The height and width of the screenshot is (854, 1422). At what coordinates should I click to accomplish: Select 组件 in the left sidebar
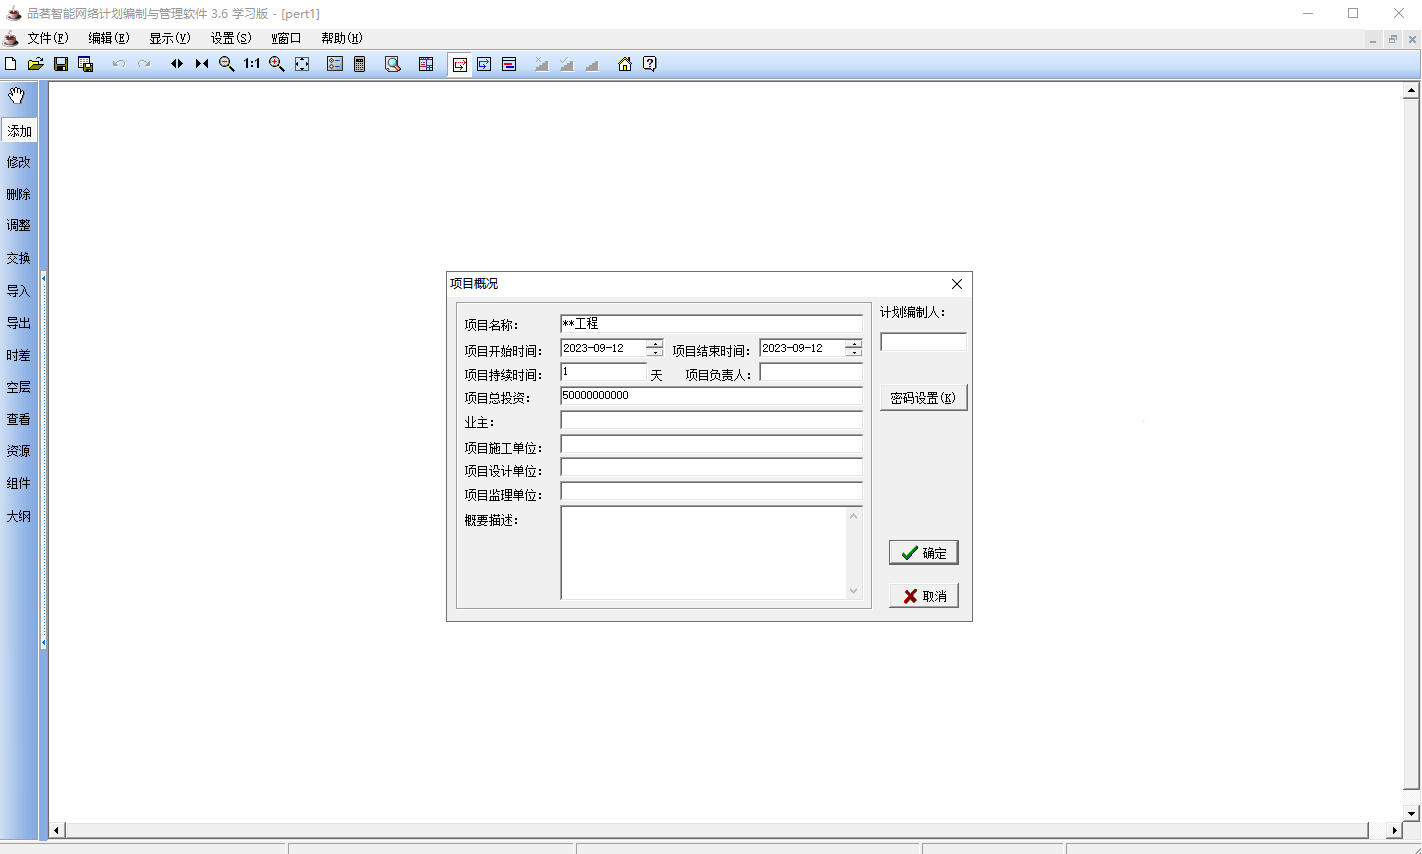[19, 483]
